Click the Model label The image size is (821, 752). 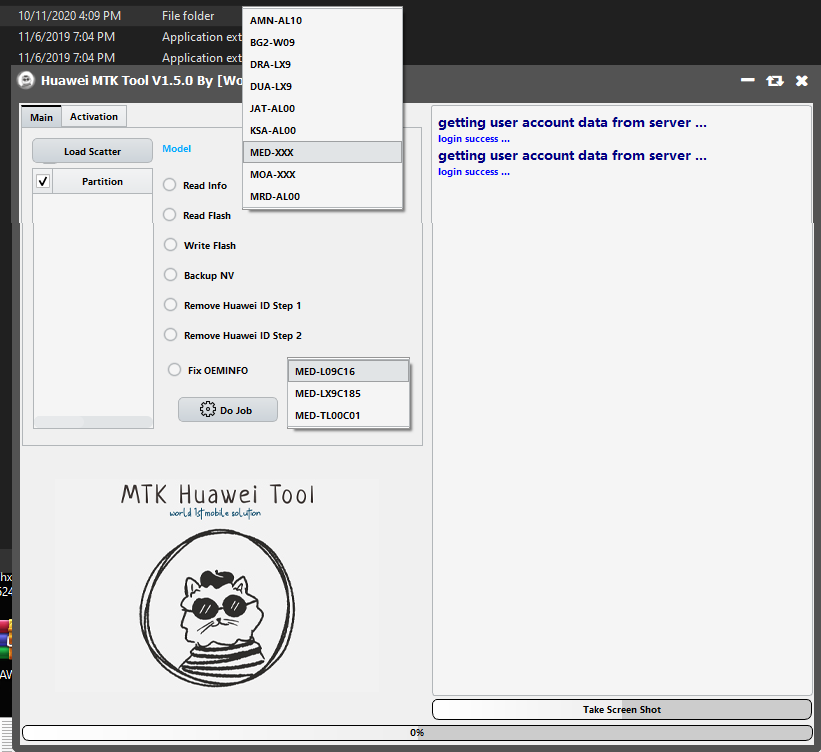point(176,149)
